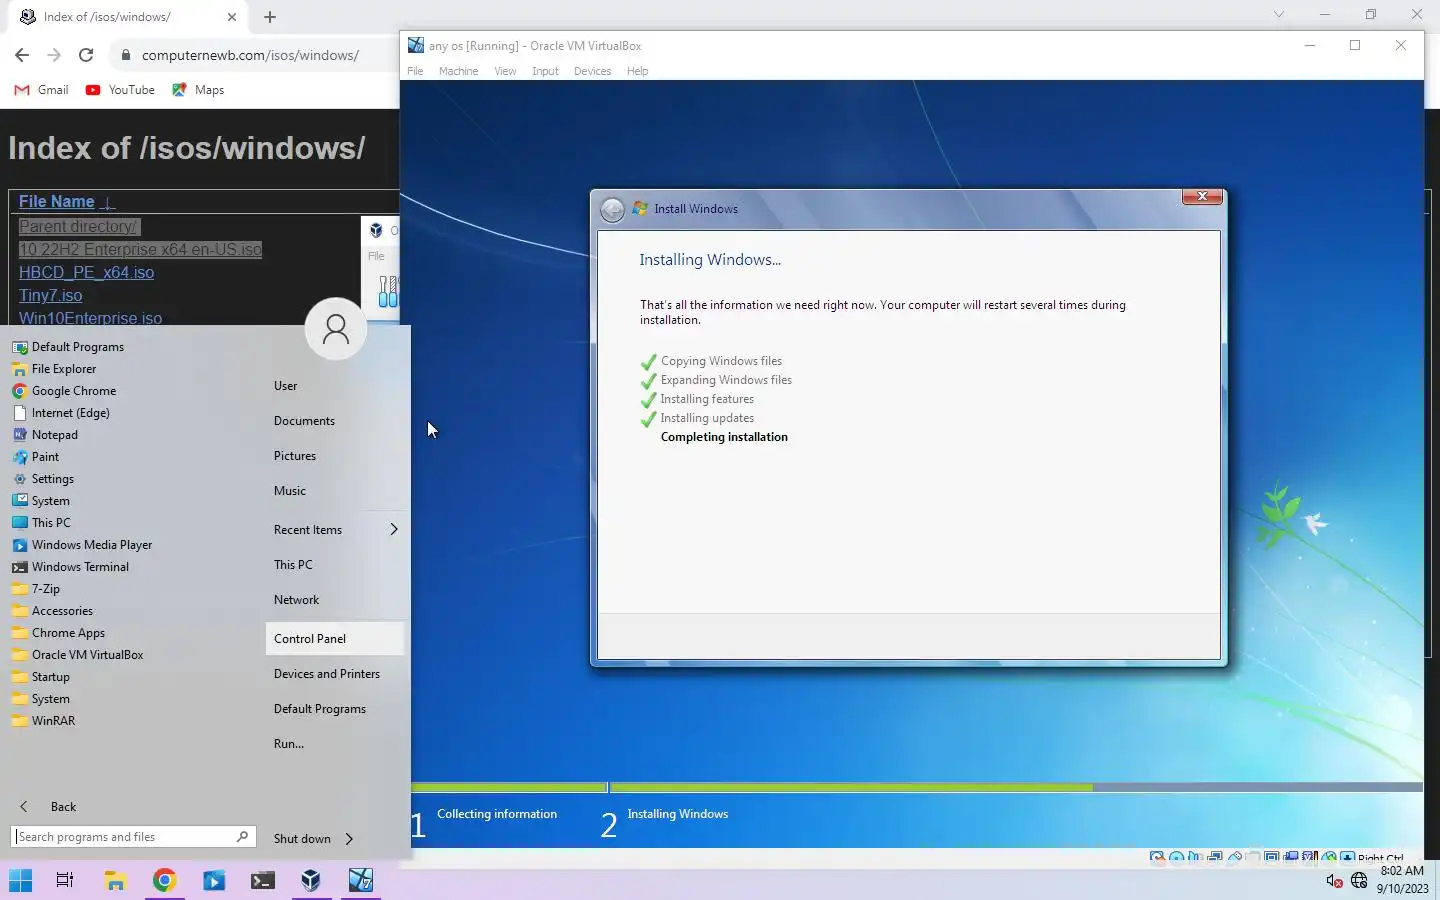Click the Collecting information progress segment
This screenshot has height=900, width=1440.
(509, 787)
